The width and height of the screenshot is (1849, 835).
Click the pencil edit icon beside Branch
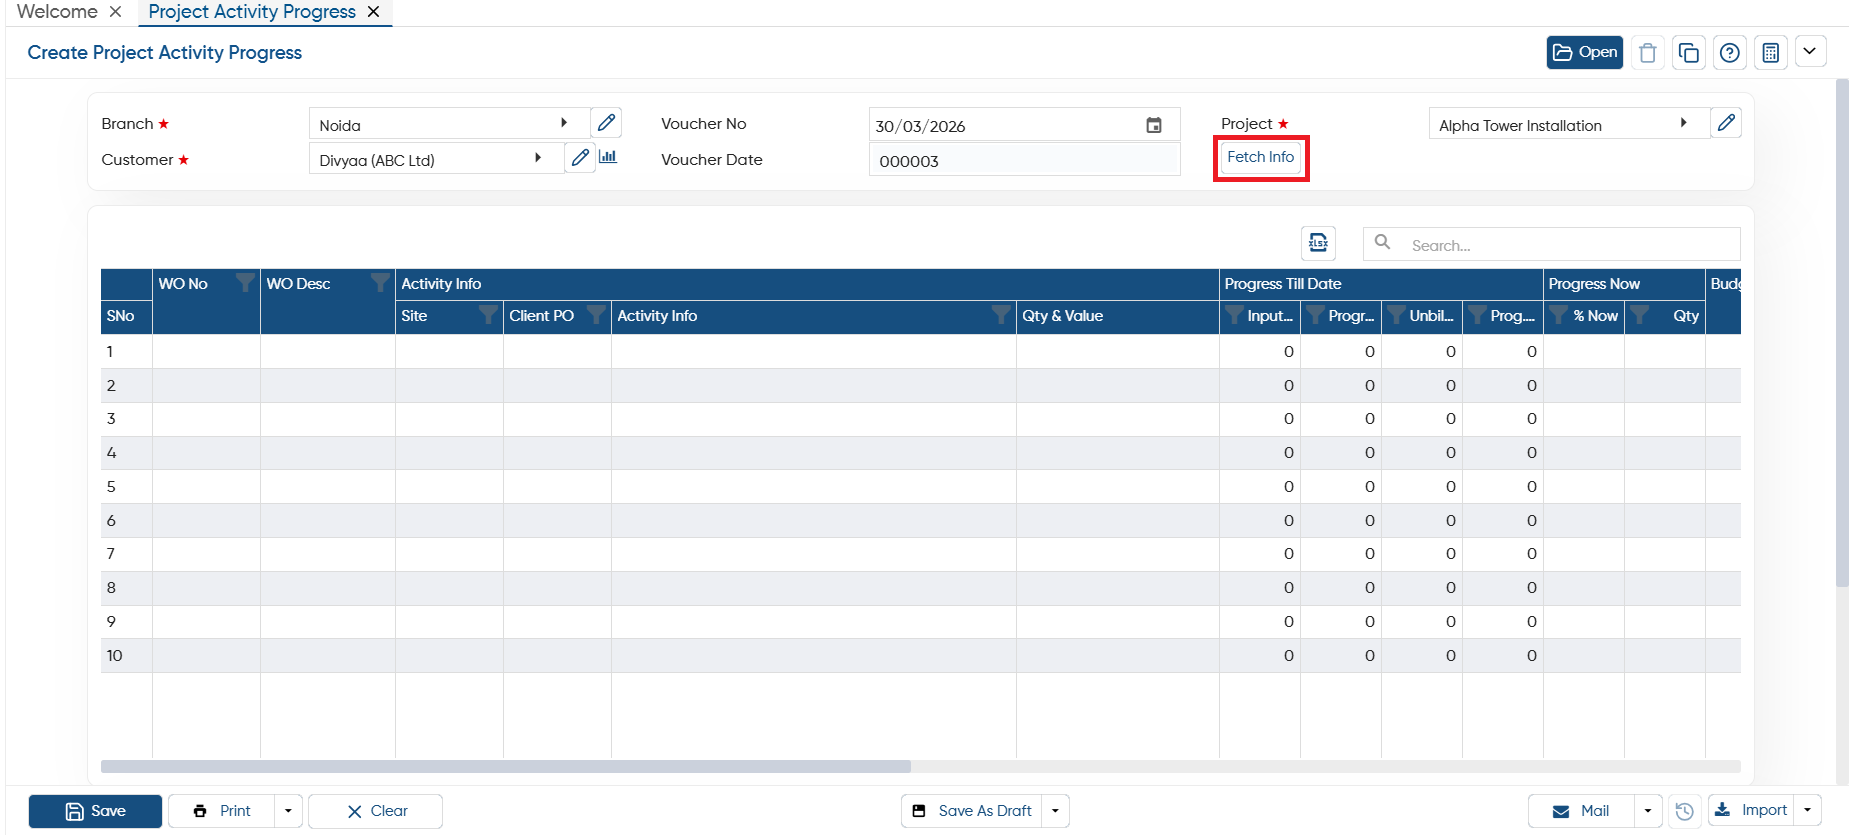click(x=606, y=123)
